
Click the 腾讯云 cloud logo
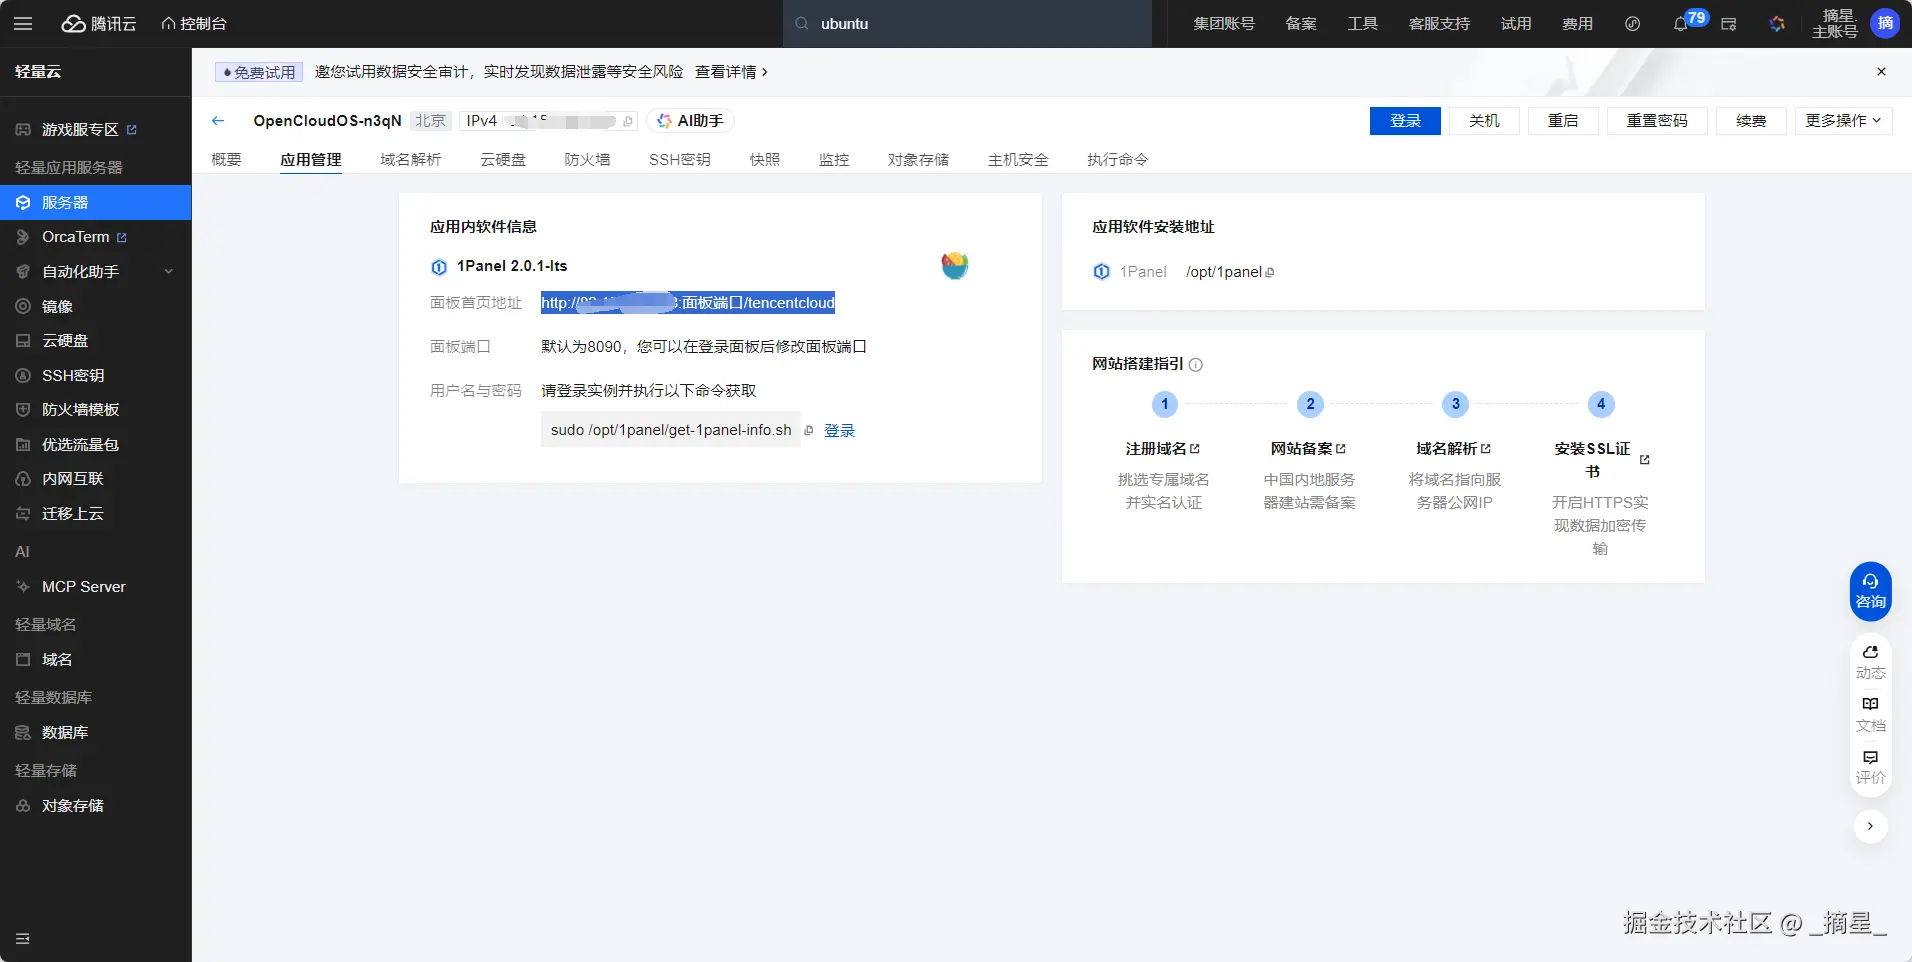(99, 23)
